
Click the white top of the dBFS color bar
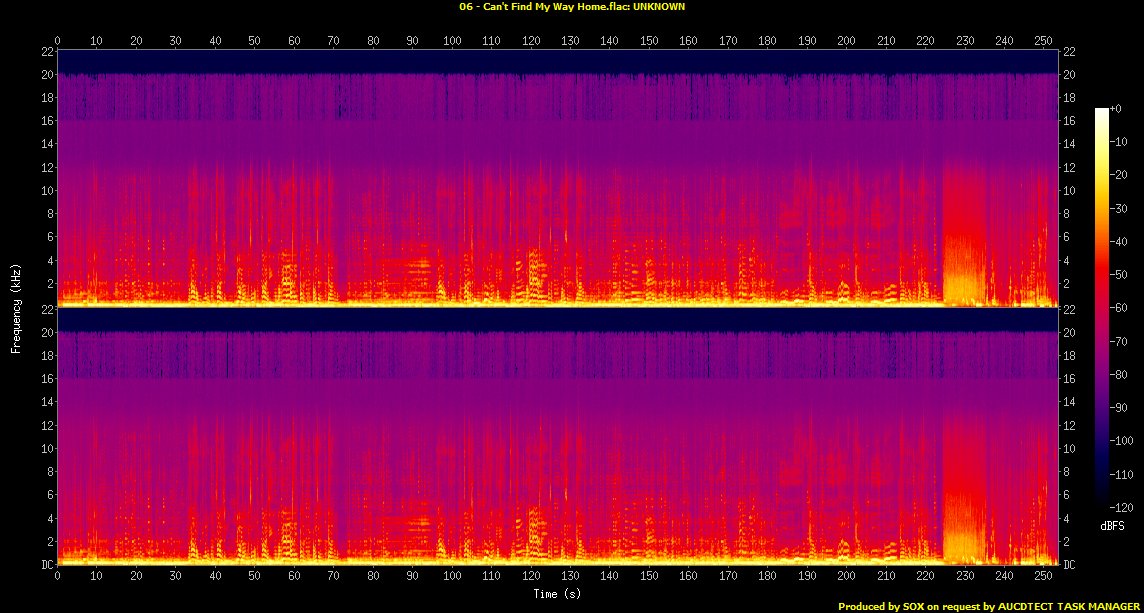[x=1101, y=113]
